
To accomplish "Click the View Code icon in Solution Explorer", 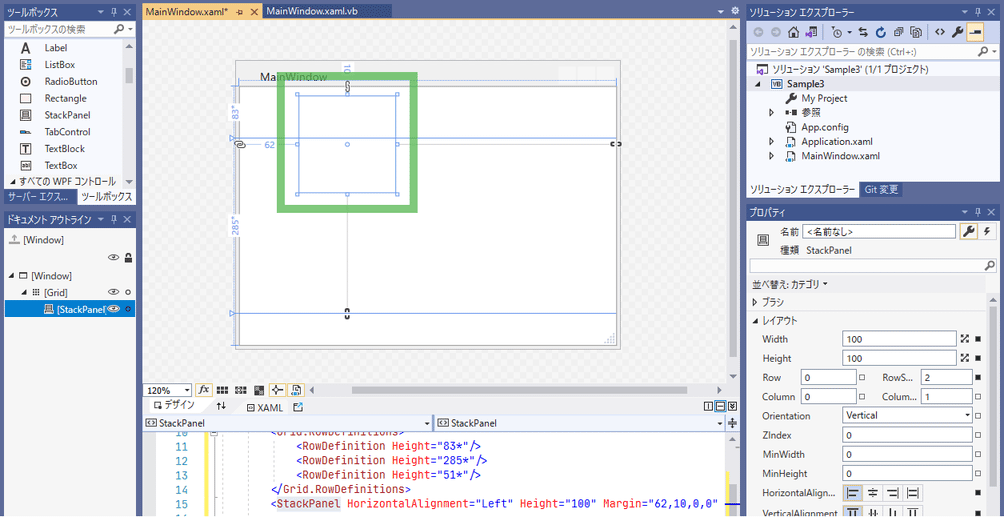I will pyautogui.click(x=939, y=32).
